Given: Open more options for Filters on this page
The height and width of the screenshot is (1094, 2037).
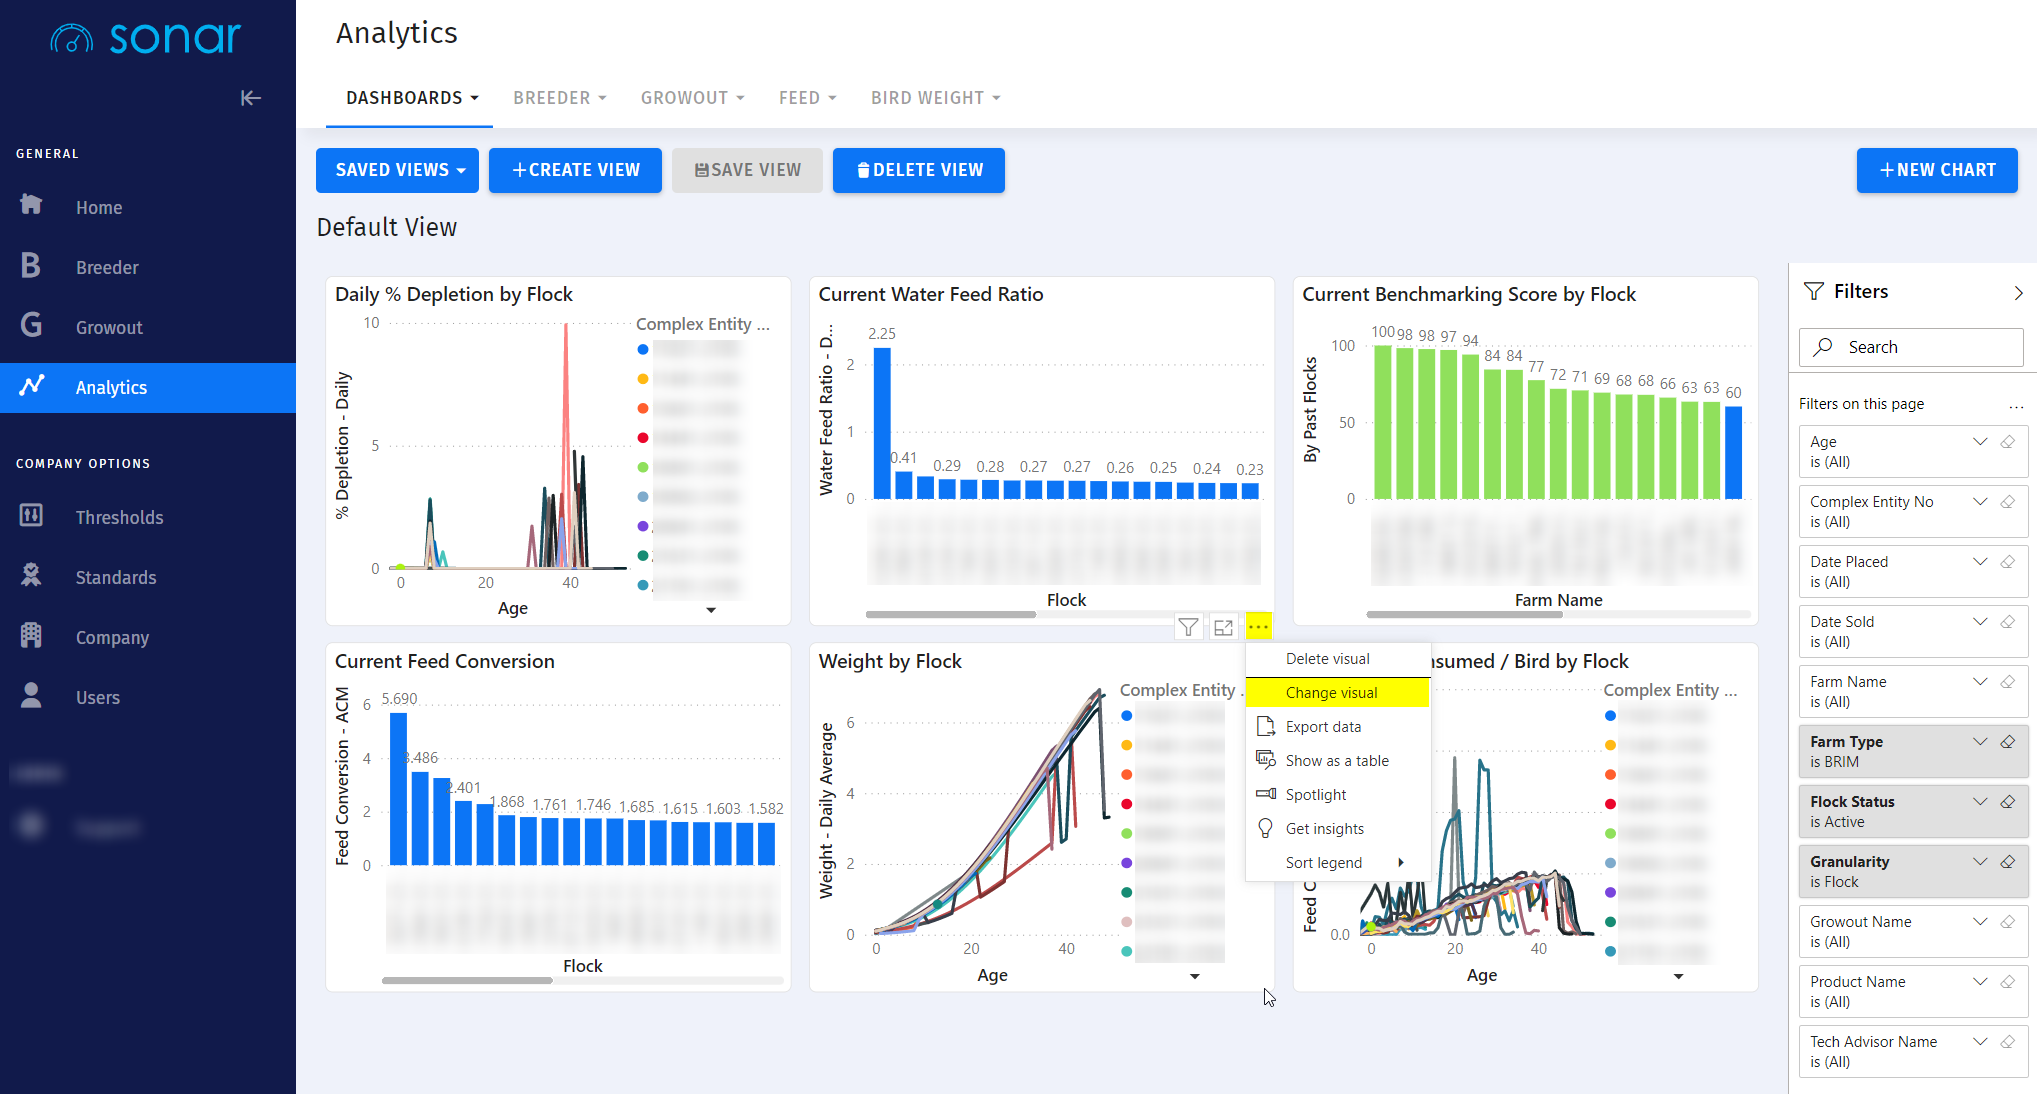Looking at the screenshot, I should click(x=2016, y=405).
